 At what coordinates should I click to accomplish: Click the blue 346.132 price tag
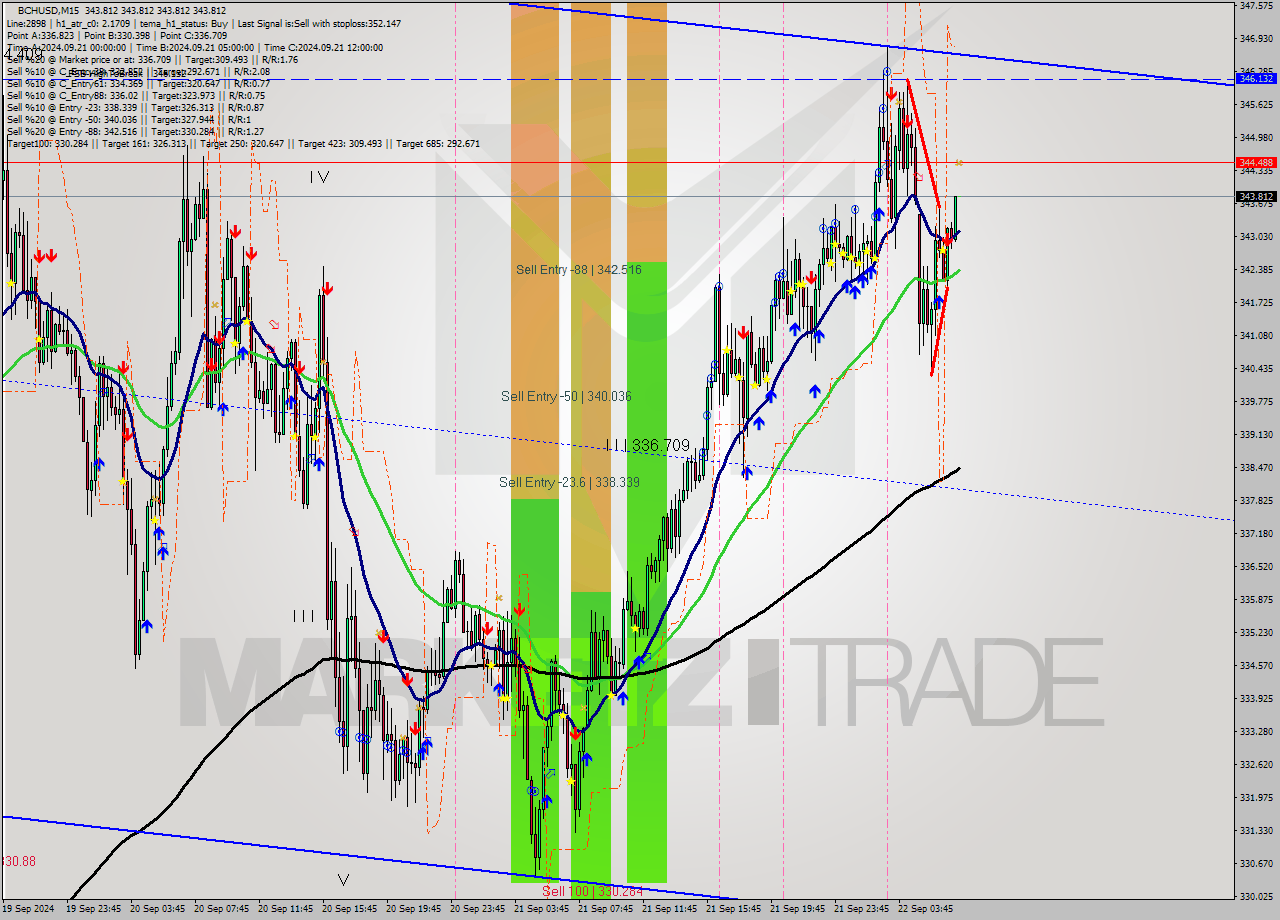click(1256, 78)
